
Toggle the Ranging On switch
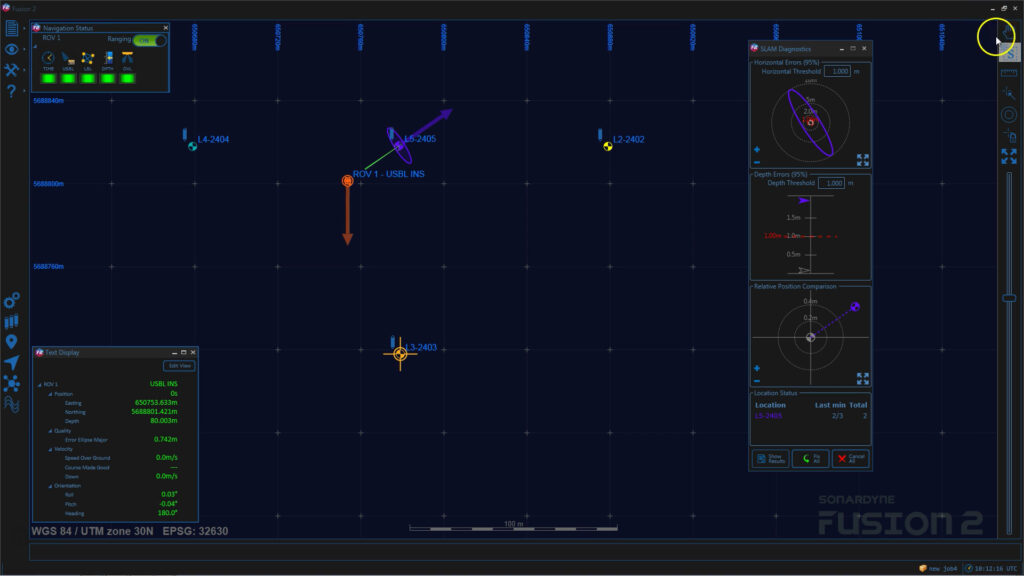(150, 39)
